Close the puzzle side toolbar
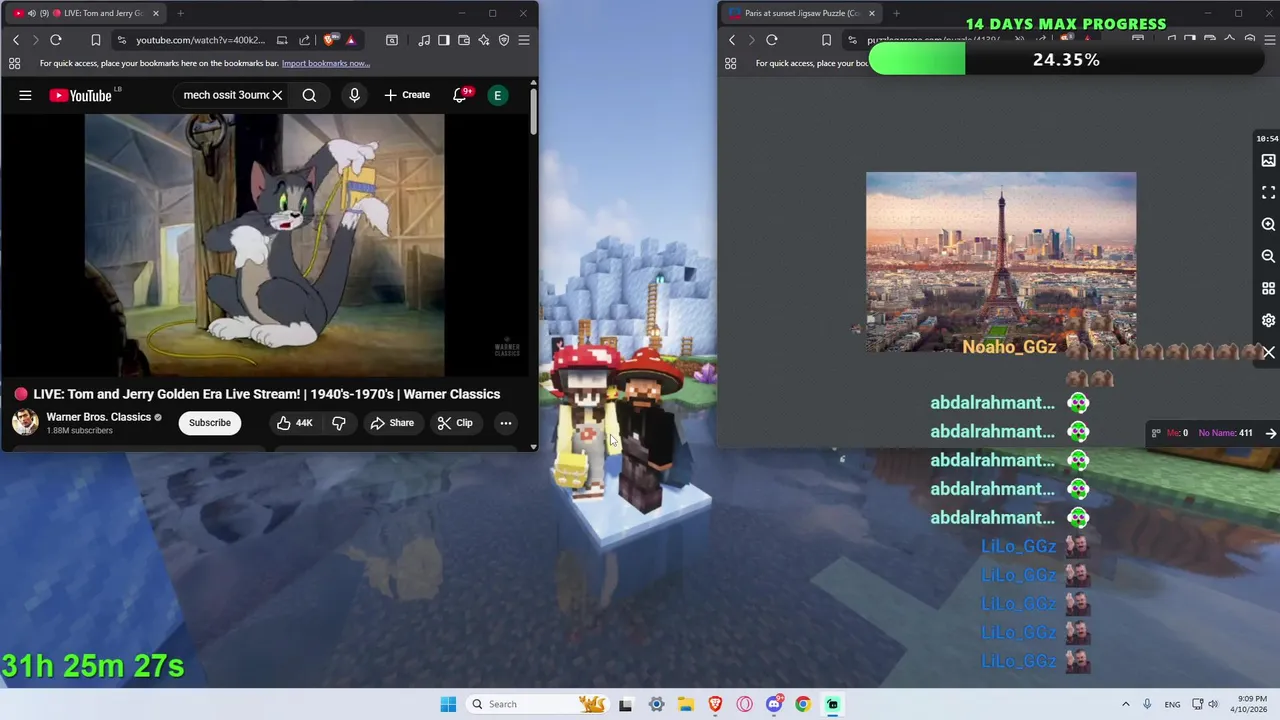Viewport: 1280px width, 720px height. [x=1268, y=353]
